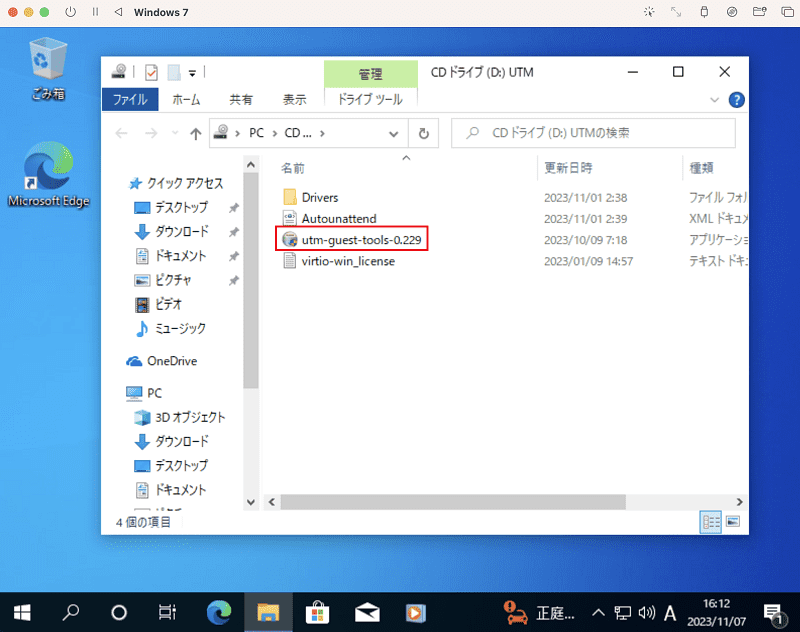Go up one folder level
The width and height of the screenshot is (800, 632).
pyautogui.click(x=195, y=134)
